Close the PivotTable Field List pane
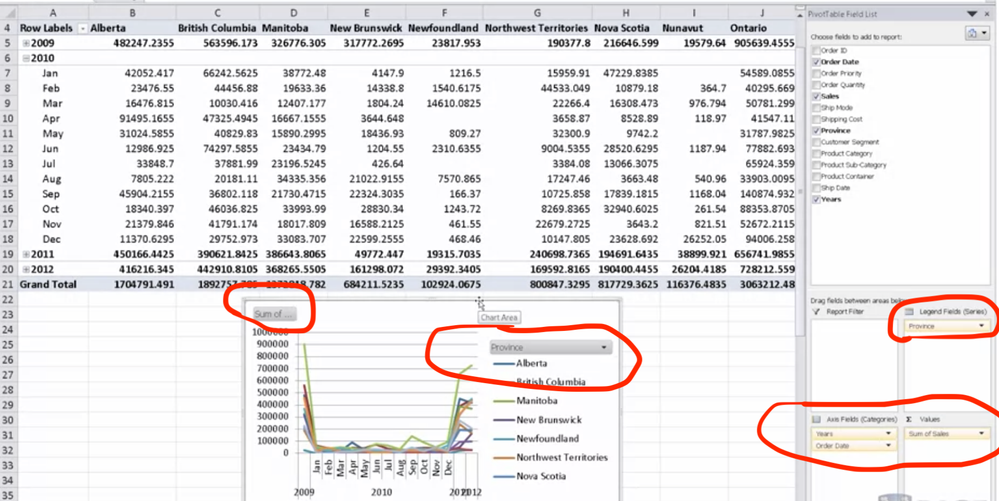This screenshot has width=999, height=501. (987, 13)
